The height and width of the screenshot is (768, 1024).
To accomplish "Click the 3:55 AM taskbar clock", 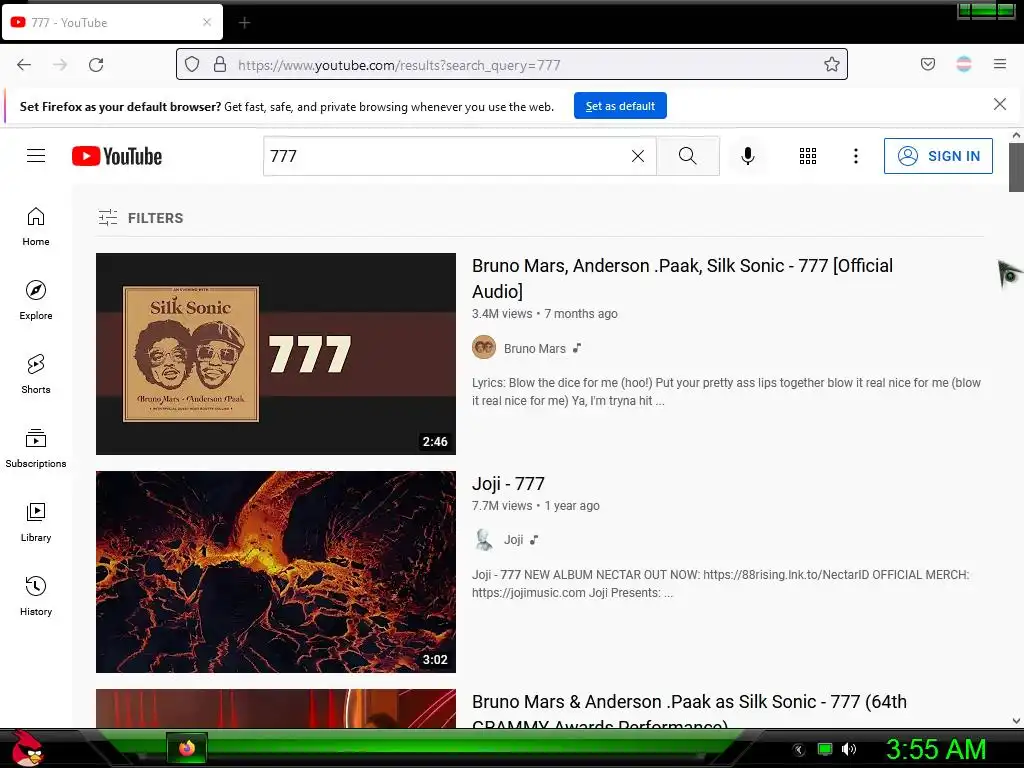I will tap(936, 749).
